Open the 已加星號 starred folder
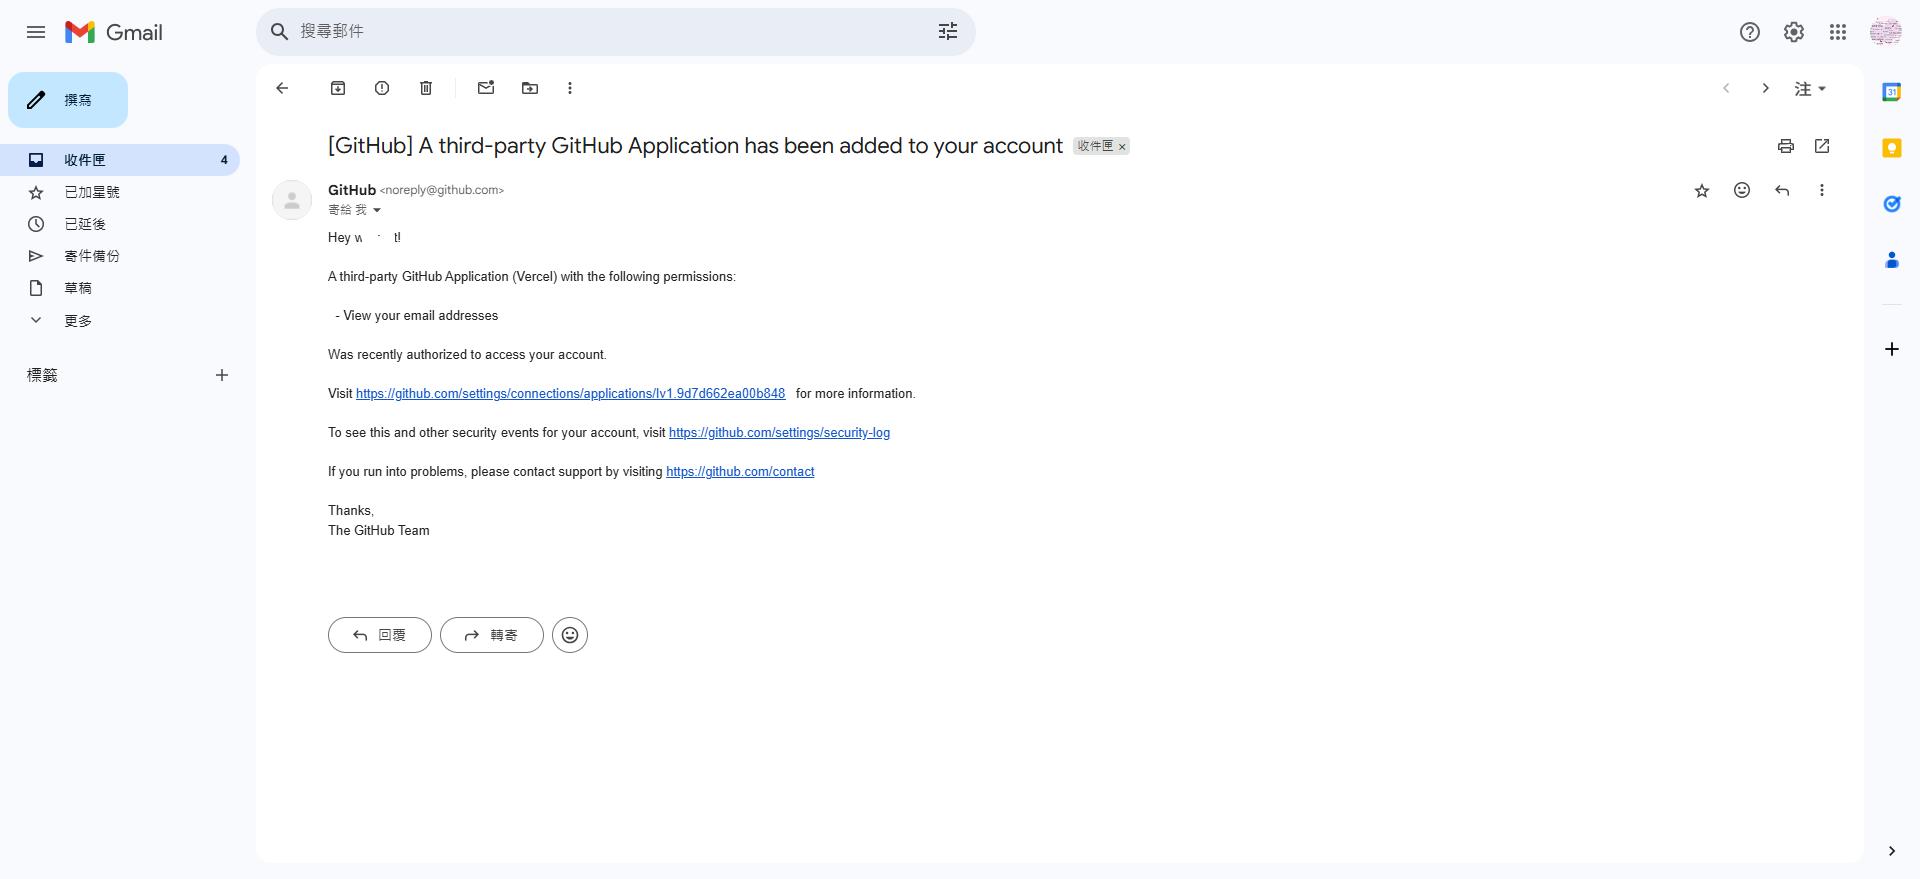 (92, 192)
